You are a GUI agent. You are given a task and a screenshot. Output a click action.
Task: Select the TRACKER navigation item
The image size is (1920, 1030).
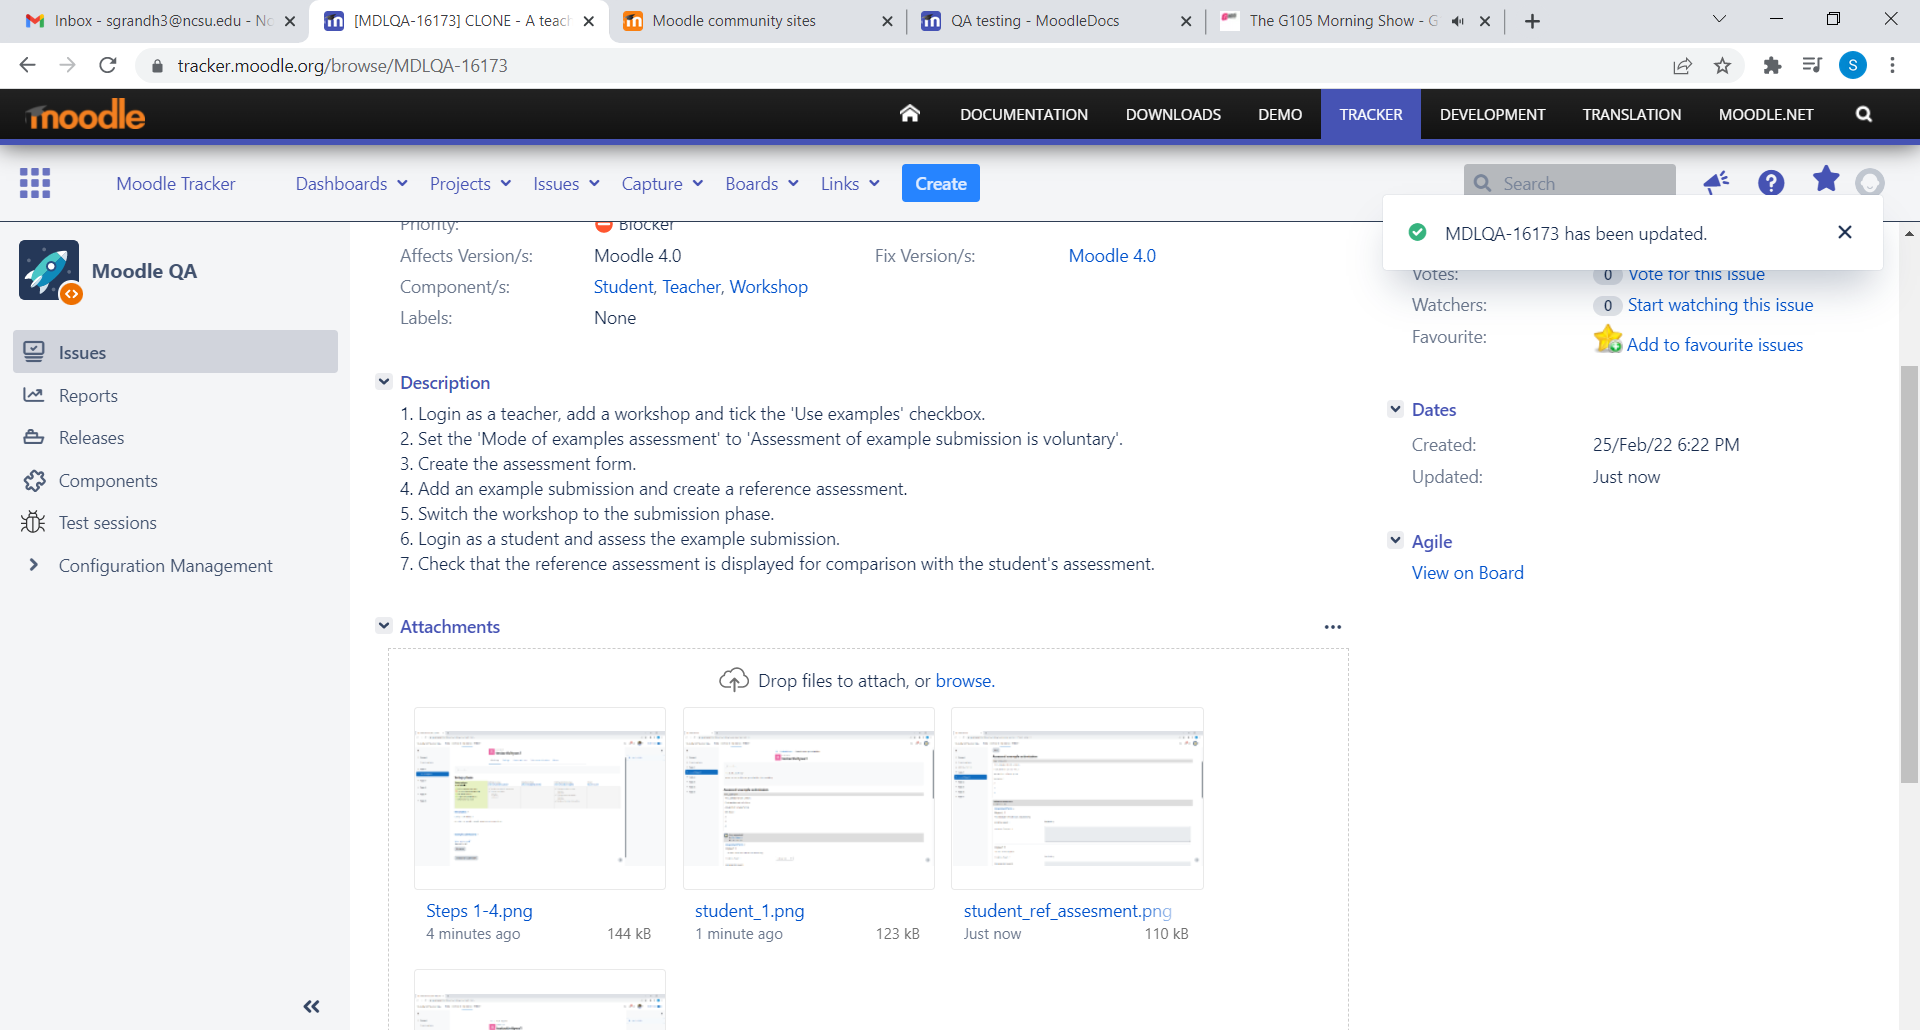click(1371, 114)
